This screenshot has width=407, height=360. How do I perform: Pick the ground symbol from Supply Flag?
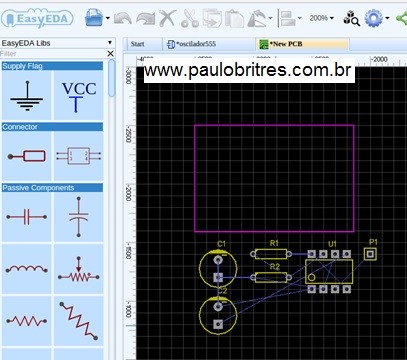(x=27, y=96)
